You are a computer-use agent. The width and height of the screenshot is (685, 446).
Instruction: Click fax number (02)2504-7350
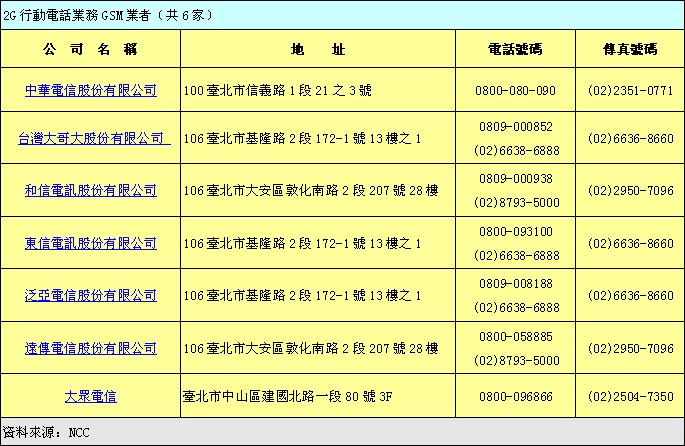(x=630, y=397)
